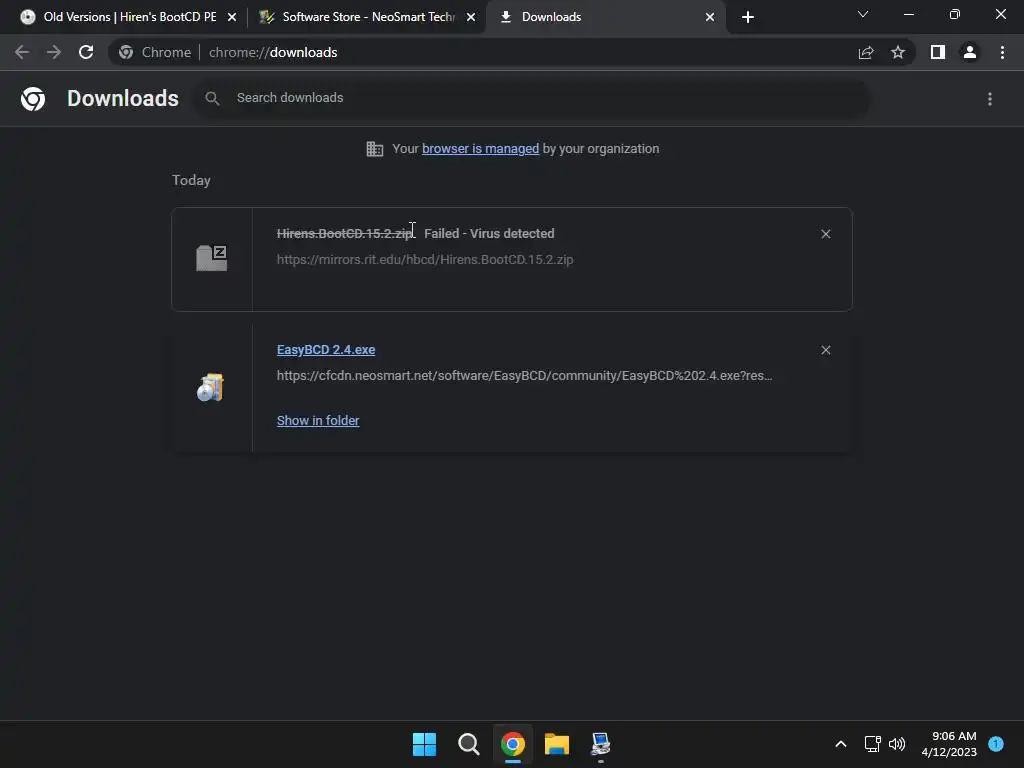Click the computer app taskbar icon
Viewport: 1024px width, 768px height.
(x=600, y=744)
